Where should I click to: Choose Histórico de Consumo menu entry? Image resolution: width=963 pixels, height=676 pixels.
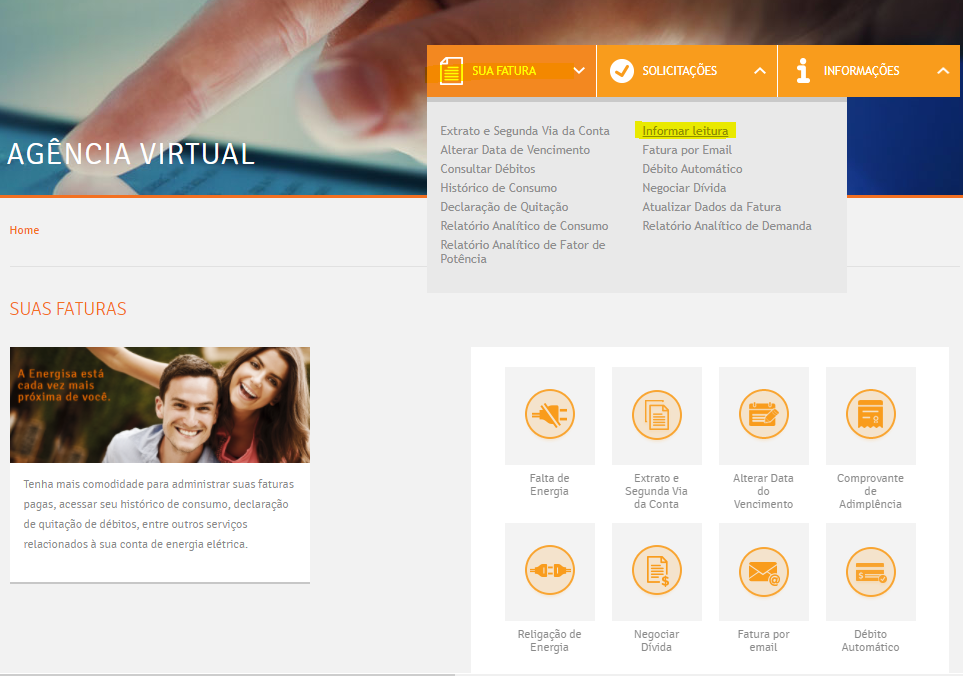pyautogui.click(x=498, y=188)
